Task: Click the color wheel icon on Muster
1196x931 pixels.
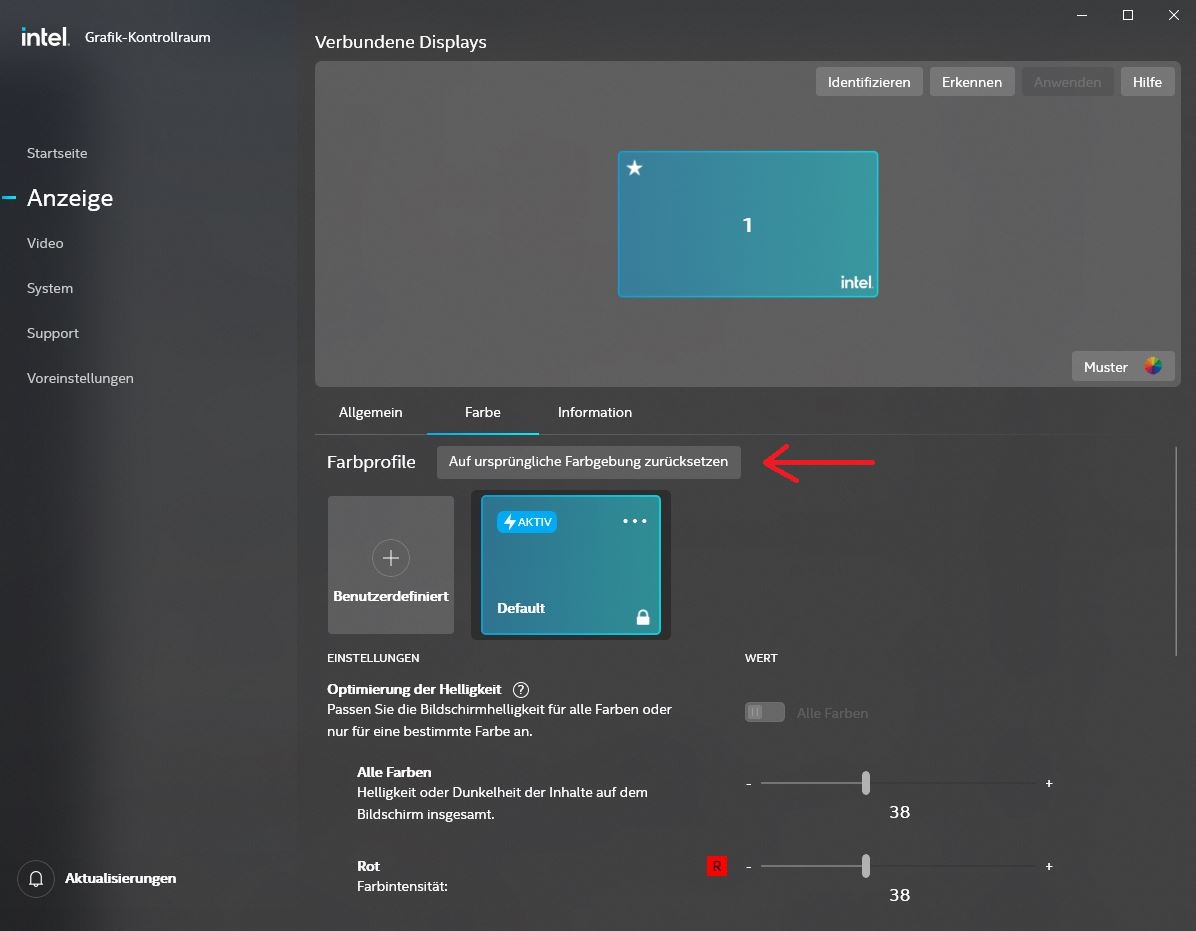Action: [1153, 367]
